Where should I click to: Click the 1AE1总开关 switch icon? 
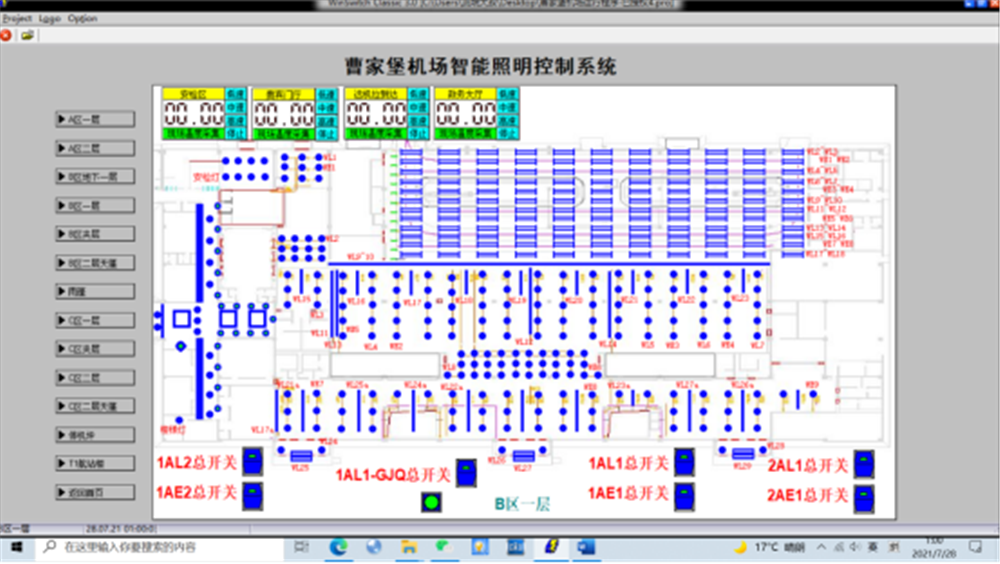pos(684,496)
